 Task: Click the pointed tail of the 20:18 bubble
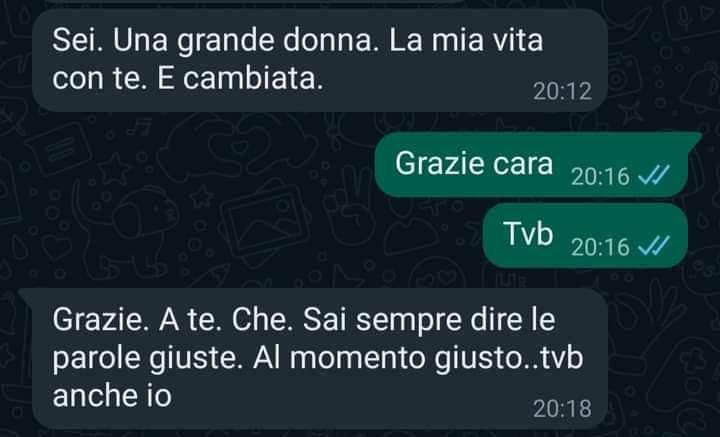[x=26, y=294]
